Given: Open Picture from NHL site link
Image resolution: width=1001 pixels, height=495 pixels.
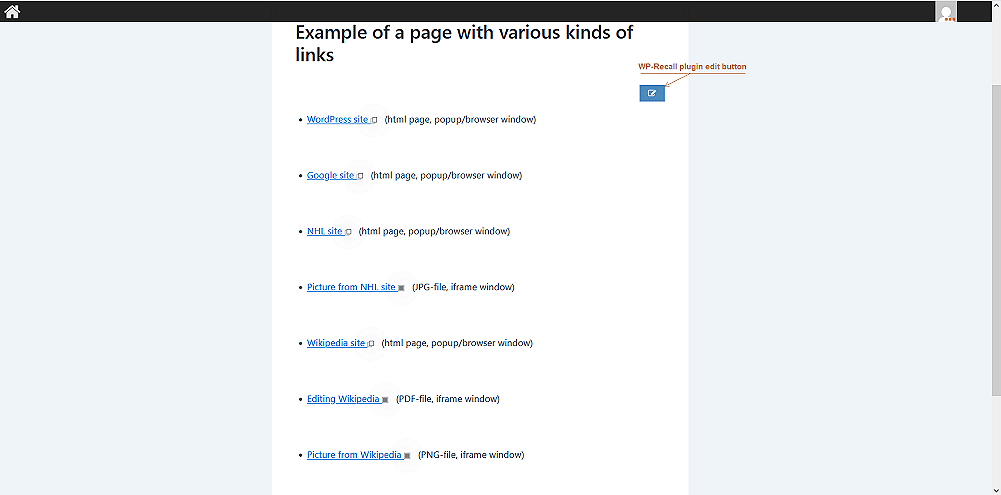Looking at the screenshot, I should pyautogui.click(x=352, y=287).
